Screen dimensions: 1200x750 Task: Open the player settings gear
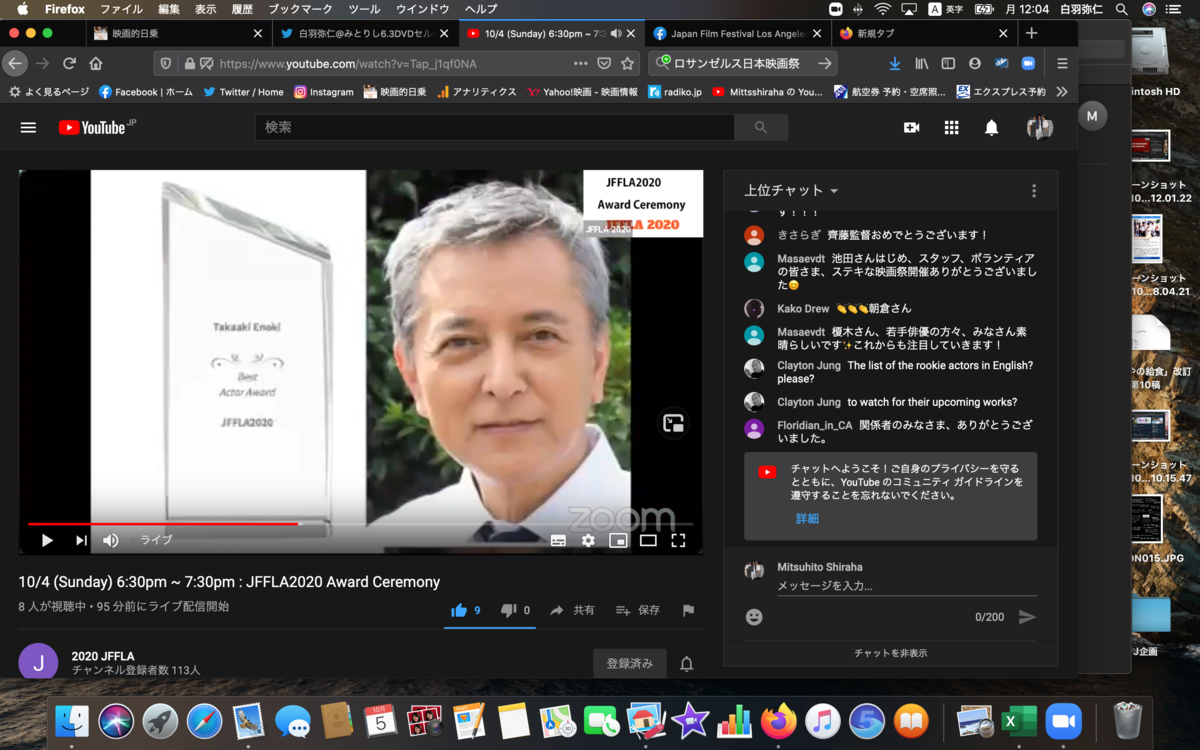point(588,541)
